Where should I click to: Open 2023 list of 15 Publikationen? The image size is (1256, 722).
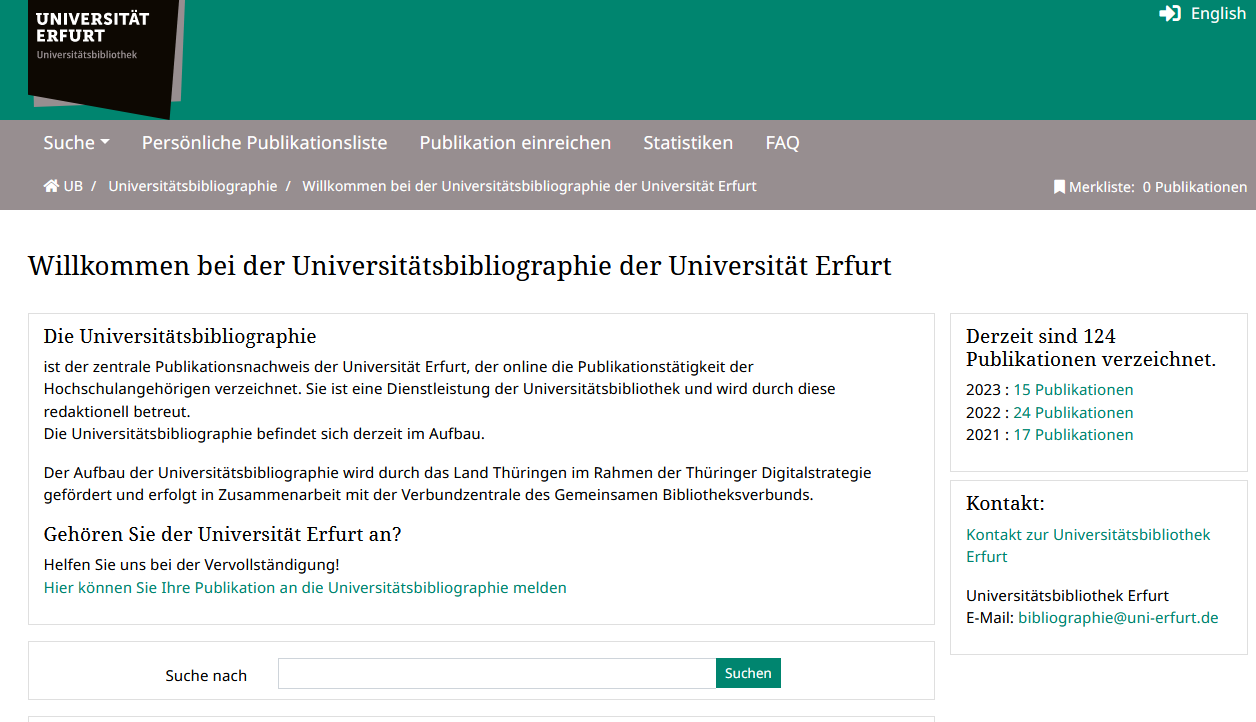(1073, 390)
